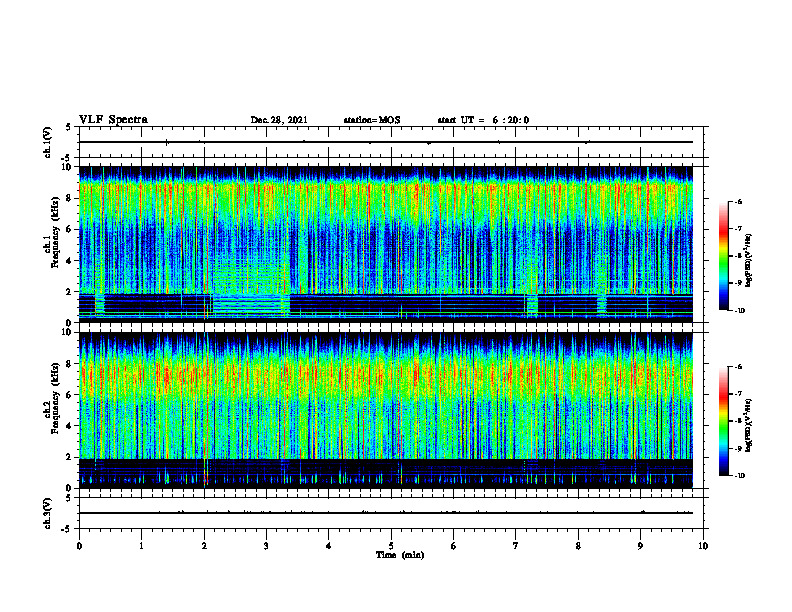The width and height of the screenshot is (792, 612).
Task: Click the time axis tick label '10'
Action: click(703, 546)
